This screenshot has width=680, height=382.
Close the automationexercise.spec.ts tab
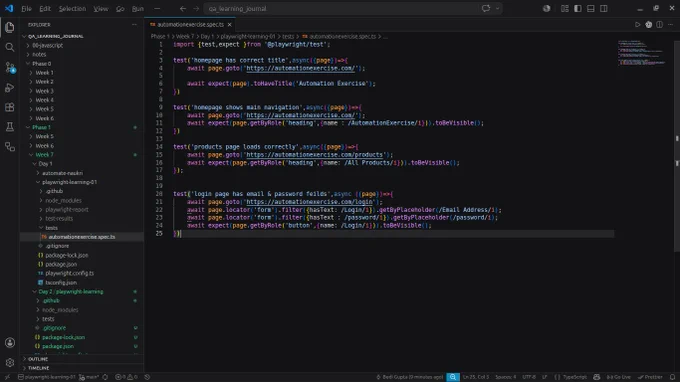[x=229, y=25]
